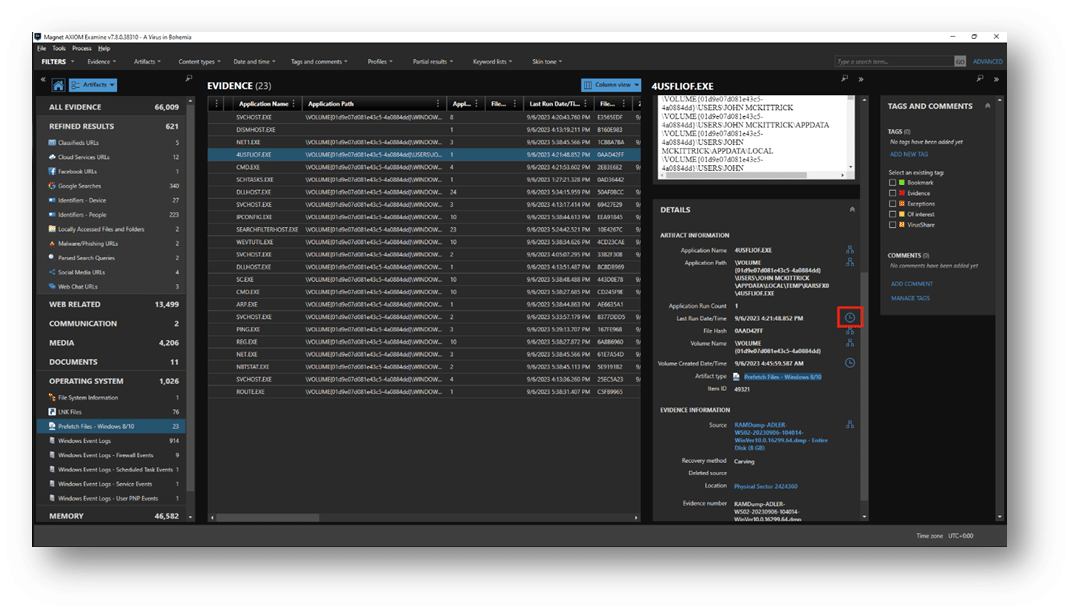This screenshot has height=612, width=1072.
Task: Open the Process menu
Action: 82,48
